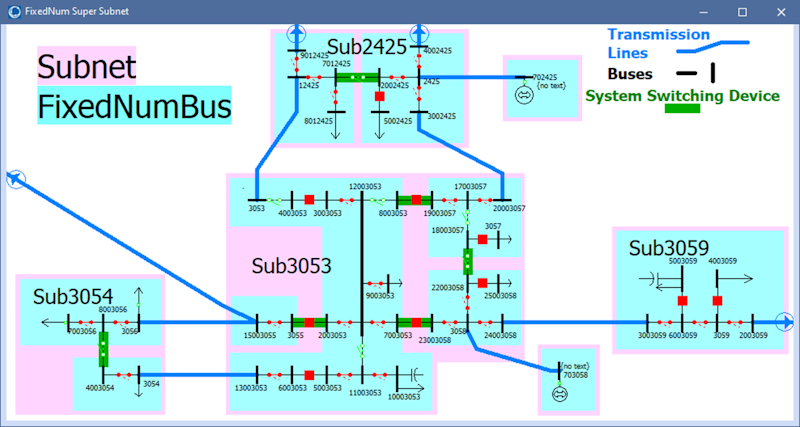Click green switching device between 18003057 and 22003058

tap(467, 261)
